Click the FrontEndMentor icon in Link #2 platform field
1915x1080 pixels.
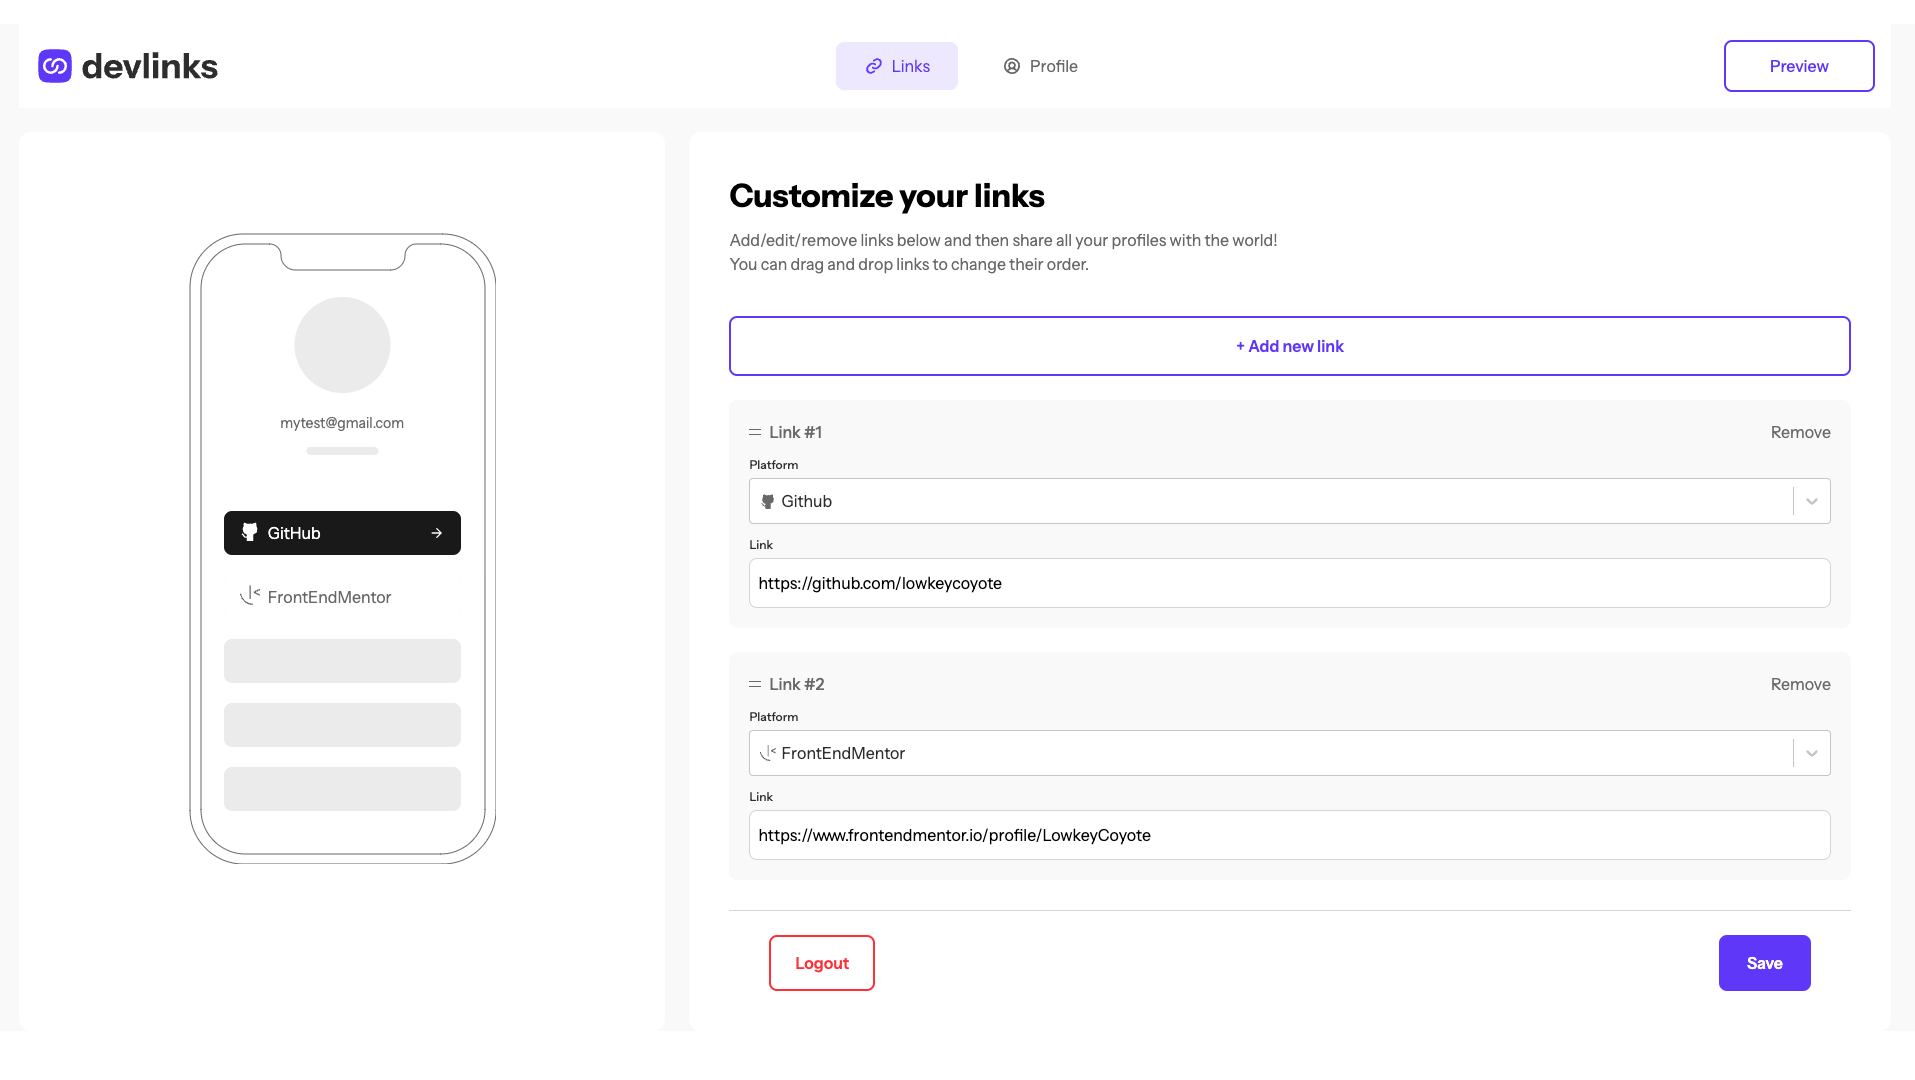click(767, 753)
